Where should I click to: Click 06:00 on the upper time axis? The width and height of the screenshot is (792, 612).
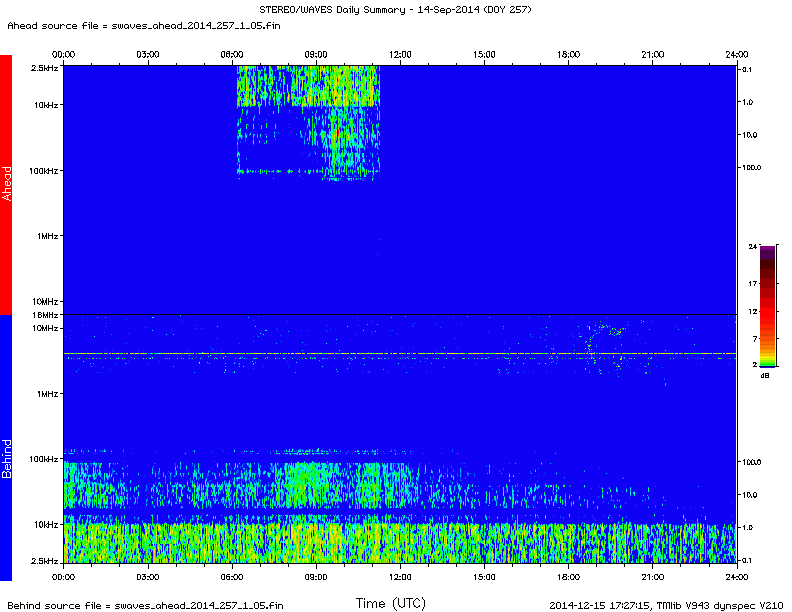click(232, 55)
